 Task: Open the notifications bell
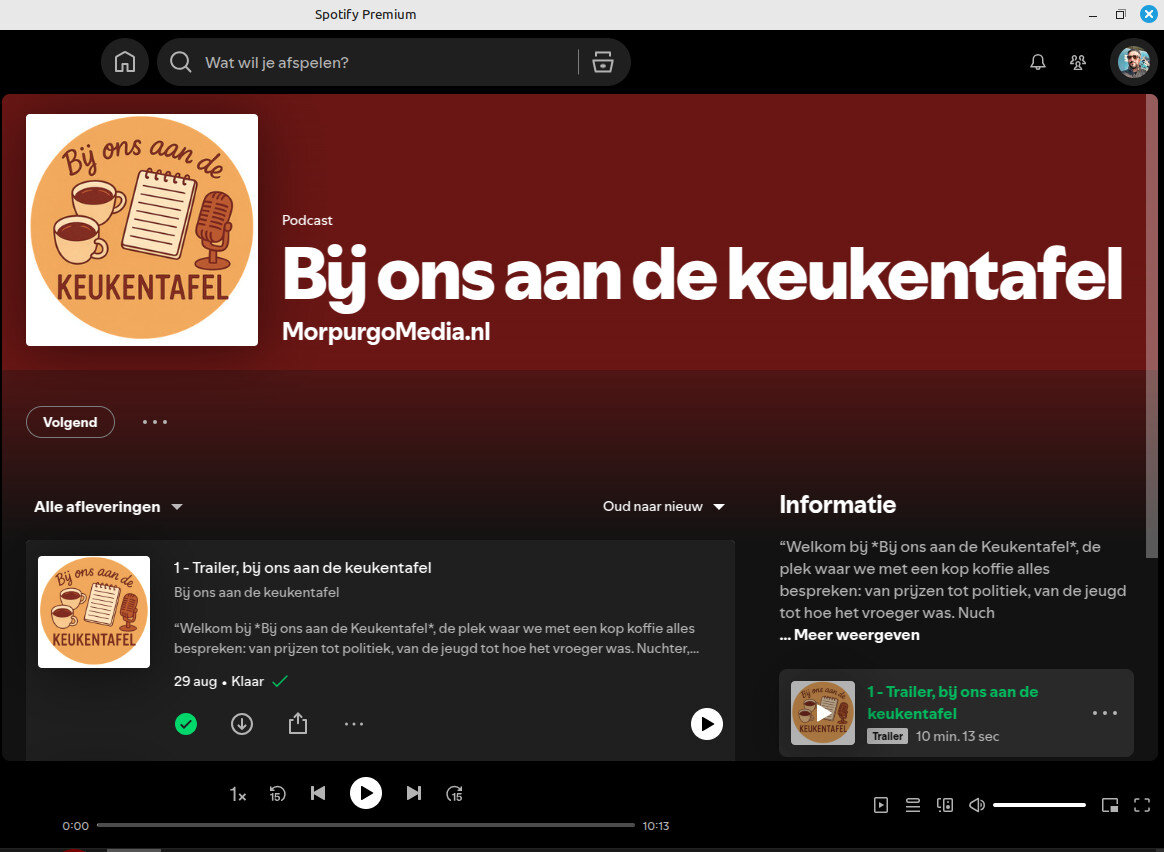tap(1038, 62)
